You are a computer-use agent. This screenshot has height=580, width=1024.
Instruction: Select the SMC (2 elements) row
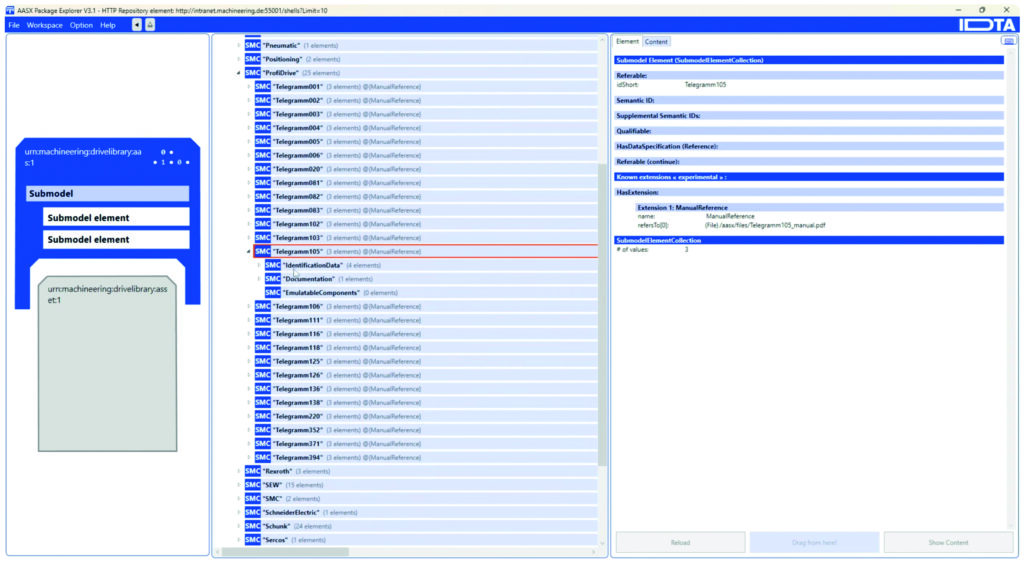pyautogui.click(x=421, y=498)
